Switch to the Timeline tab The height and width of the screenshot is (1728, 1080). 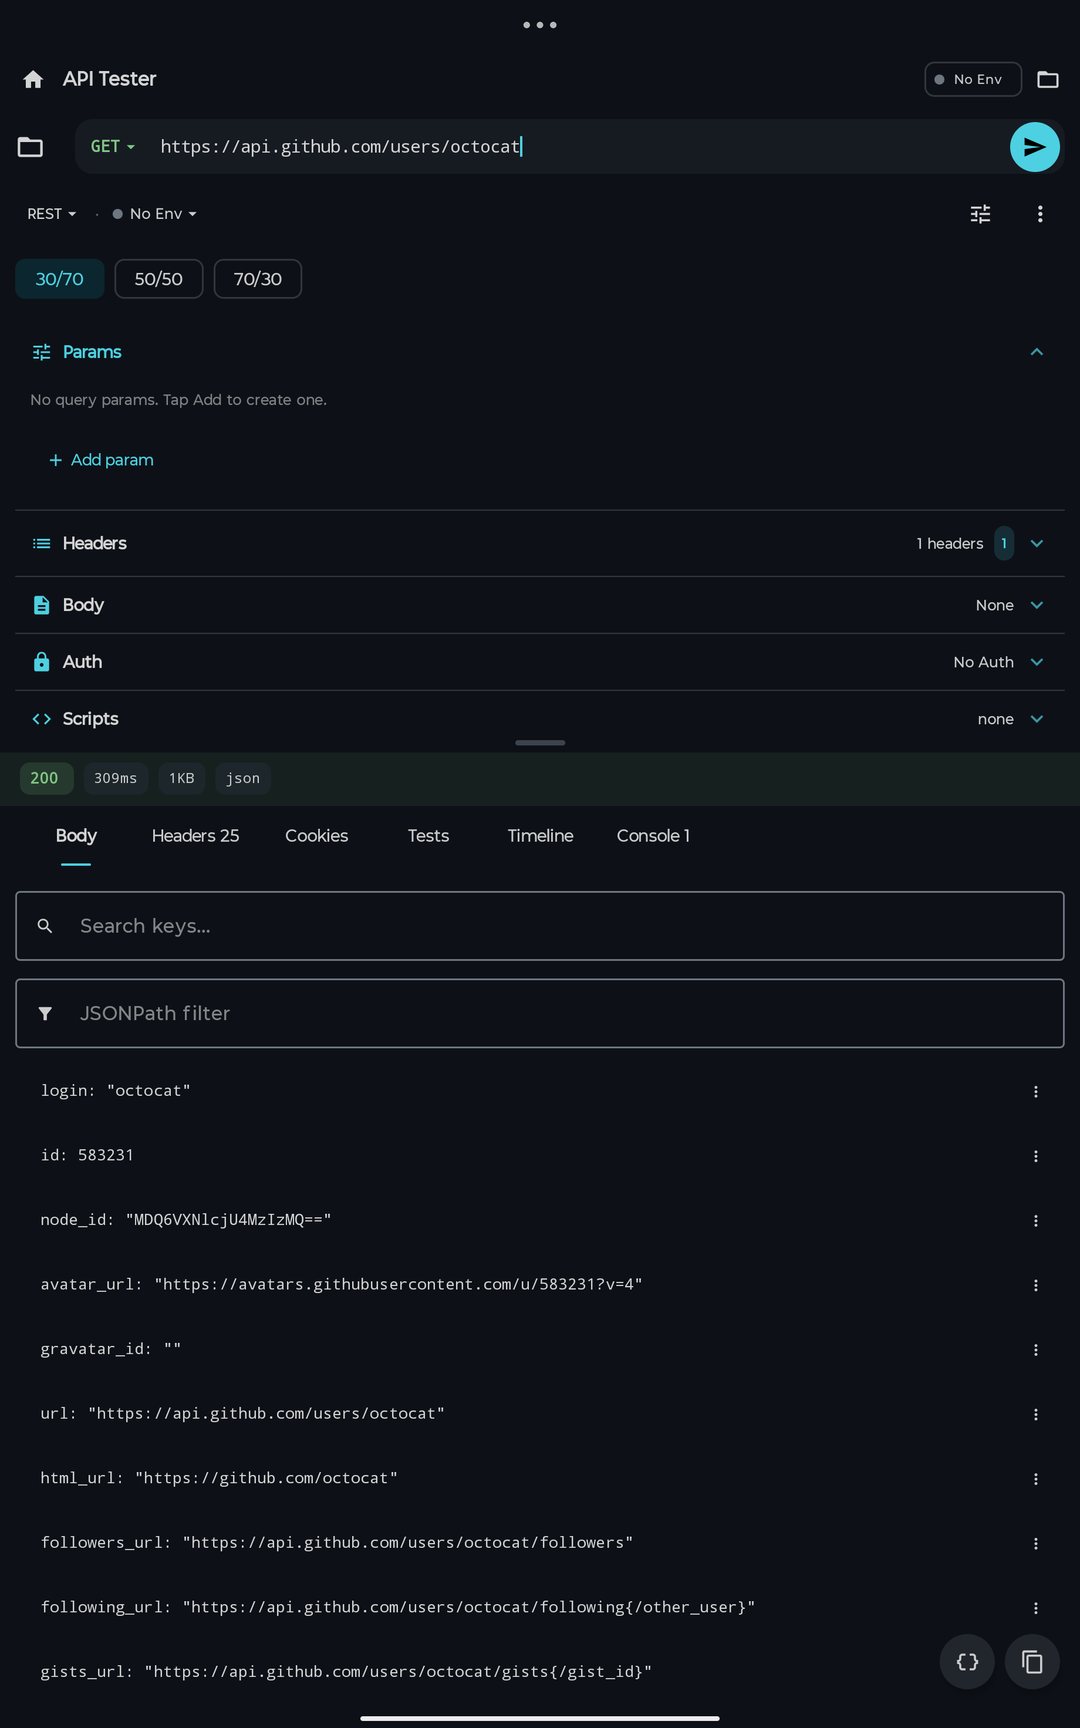[540, 836]
